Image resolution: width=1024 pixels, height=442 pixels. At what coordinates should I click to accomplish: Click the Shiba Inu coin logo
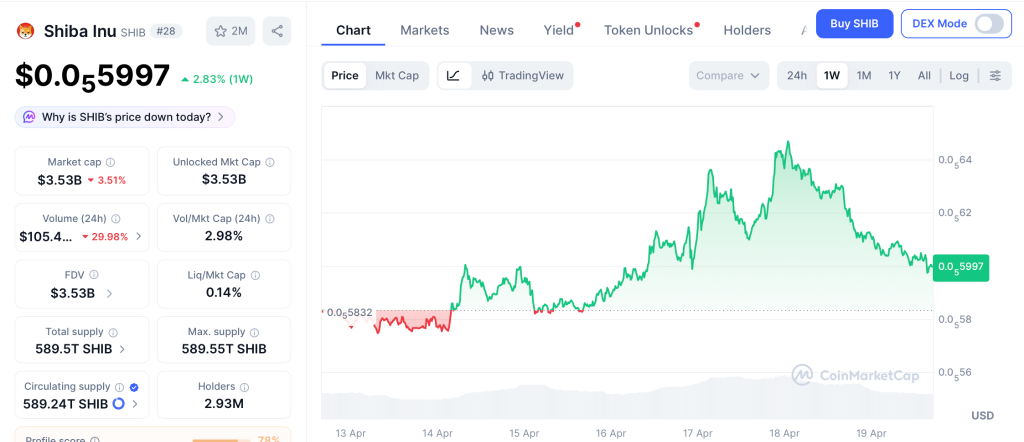25,31
